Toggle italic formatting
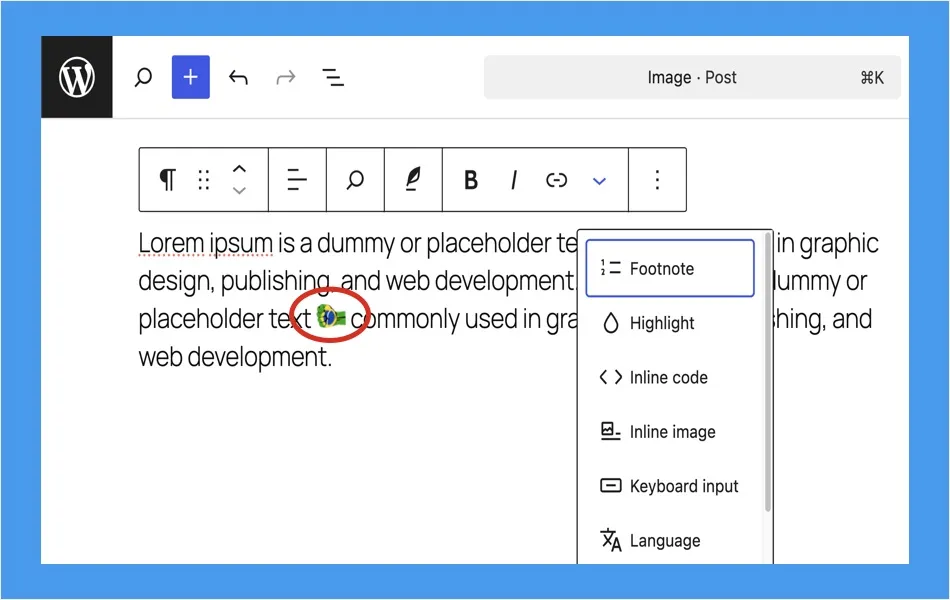Viewport: 950px width, 600px height. click(514, 180)
